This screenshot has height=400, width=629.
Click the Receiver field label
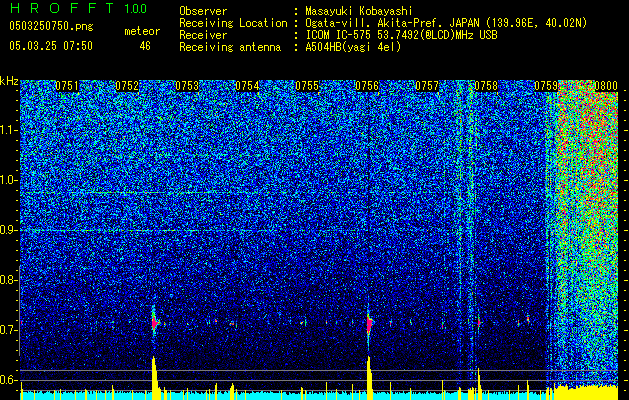[203, 35]
